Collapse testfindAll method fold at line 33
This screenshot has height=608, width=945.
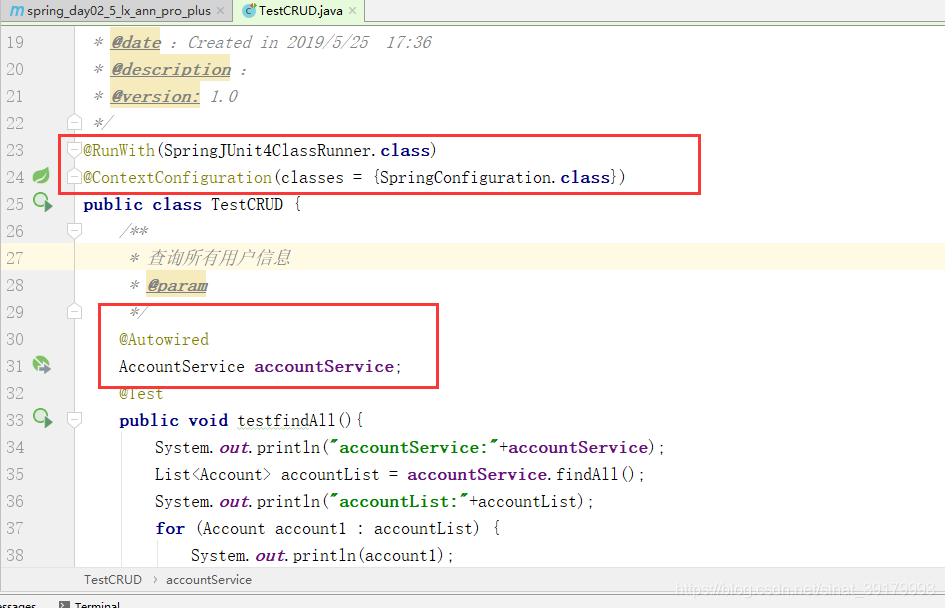pos(74,419)
